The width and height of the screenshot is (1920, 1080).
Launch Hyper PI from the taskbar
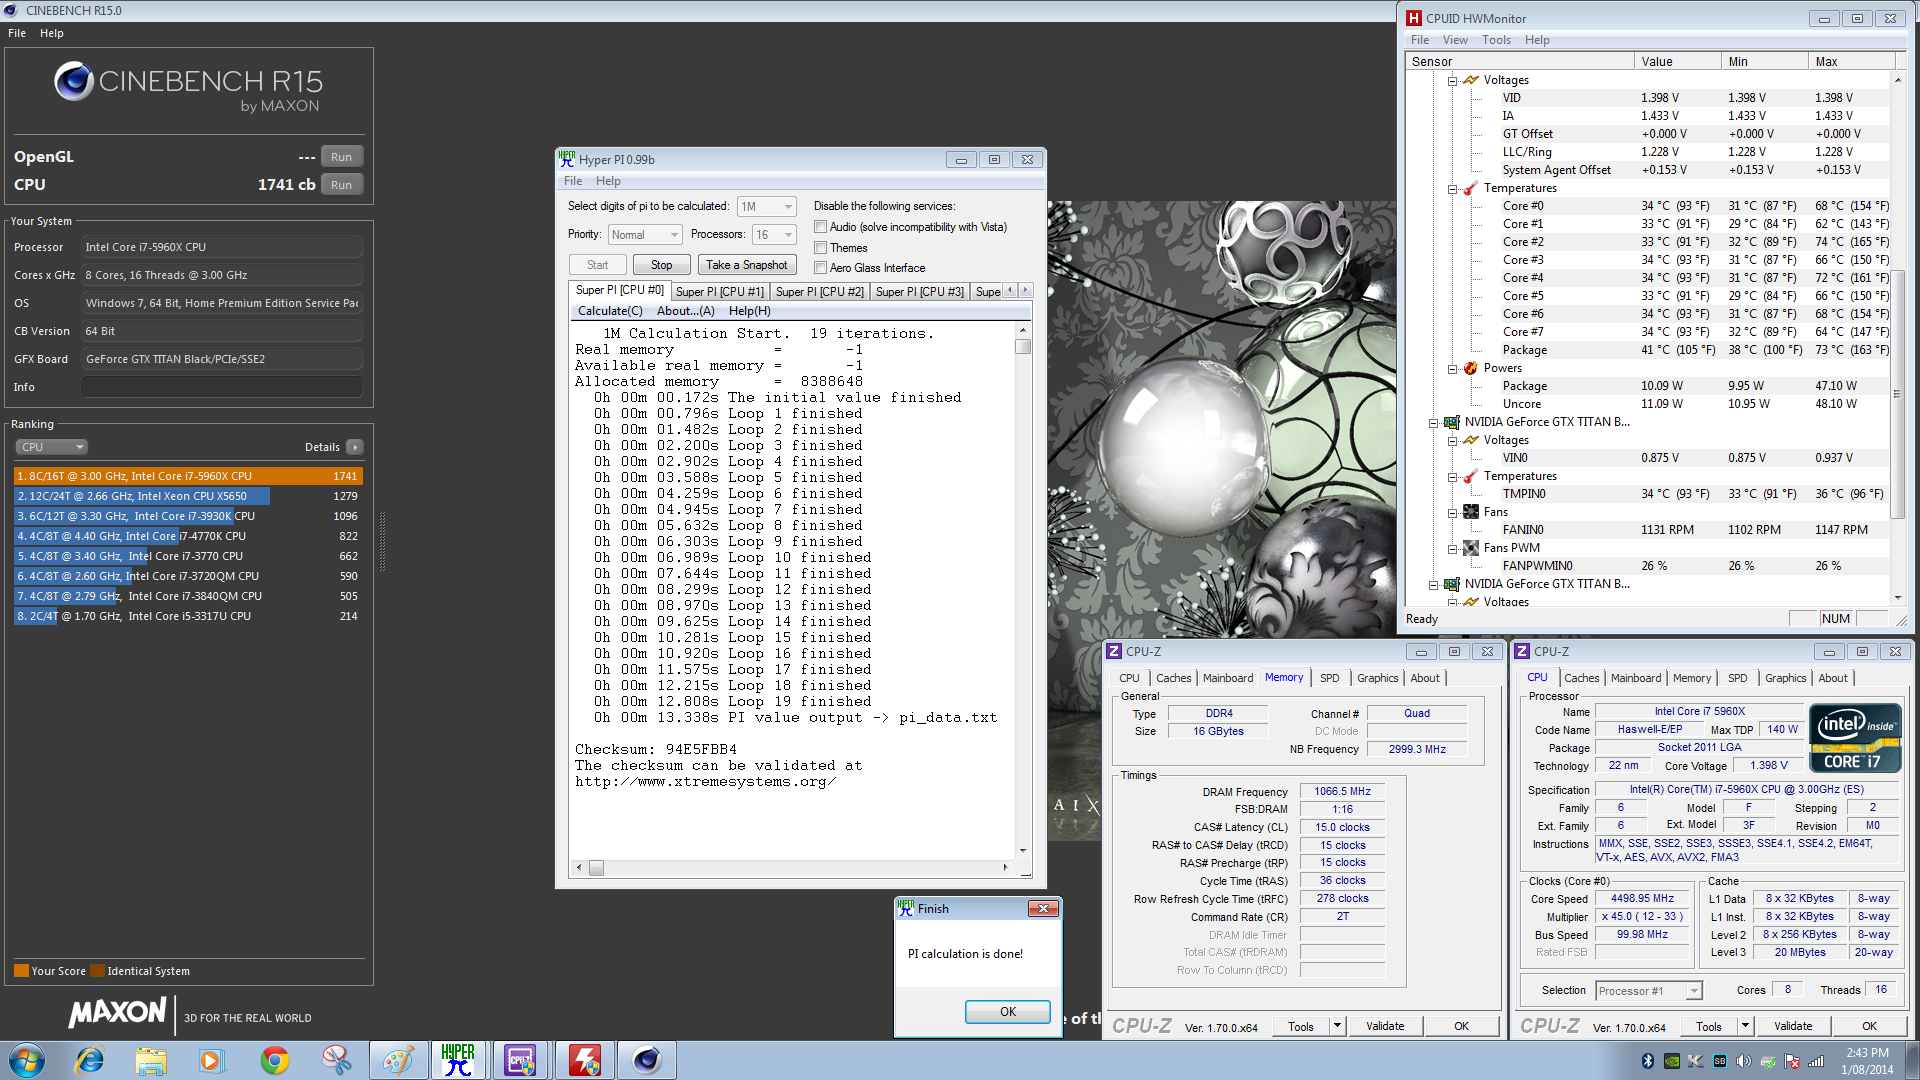(459, 1059)
